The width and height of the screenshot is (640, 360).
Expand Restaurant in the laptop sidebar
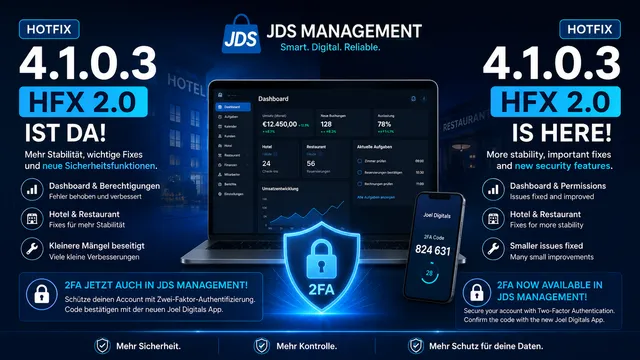[233, 156]
